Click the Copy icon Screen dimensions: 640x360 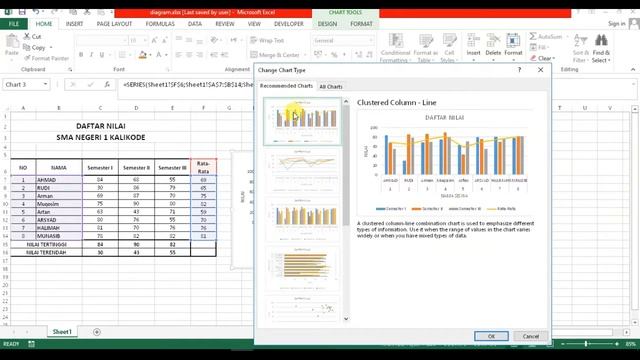pyautogui.click(x=27, y=47)
